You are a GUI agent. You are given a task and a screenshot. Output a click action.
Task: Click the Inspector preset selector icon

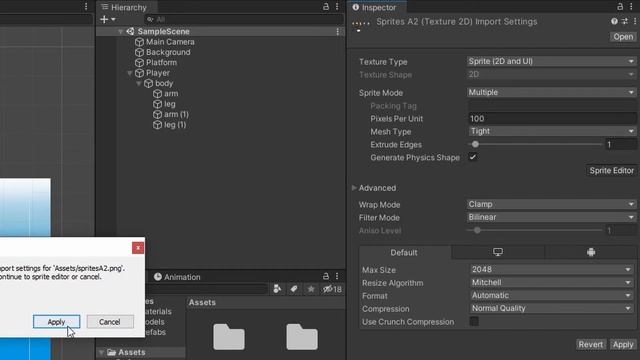pos(625,22)
